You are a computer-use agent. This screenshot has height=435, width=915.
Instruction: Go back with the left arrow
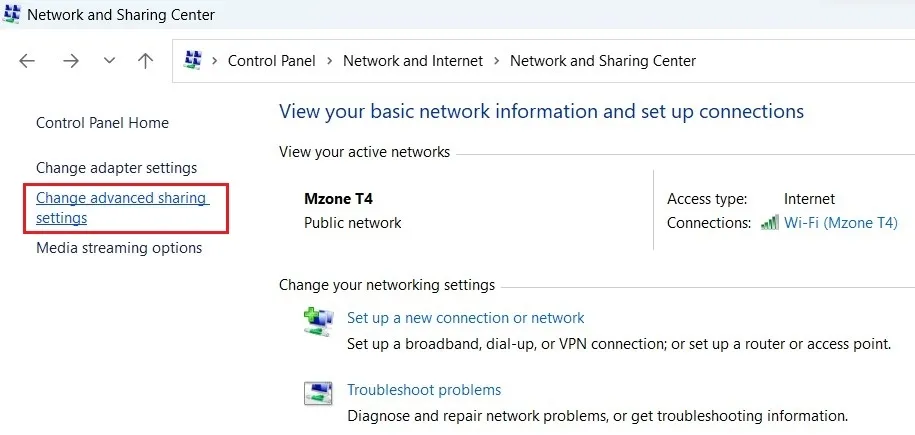[27, 61]
